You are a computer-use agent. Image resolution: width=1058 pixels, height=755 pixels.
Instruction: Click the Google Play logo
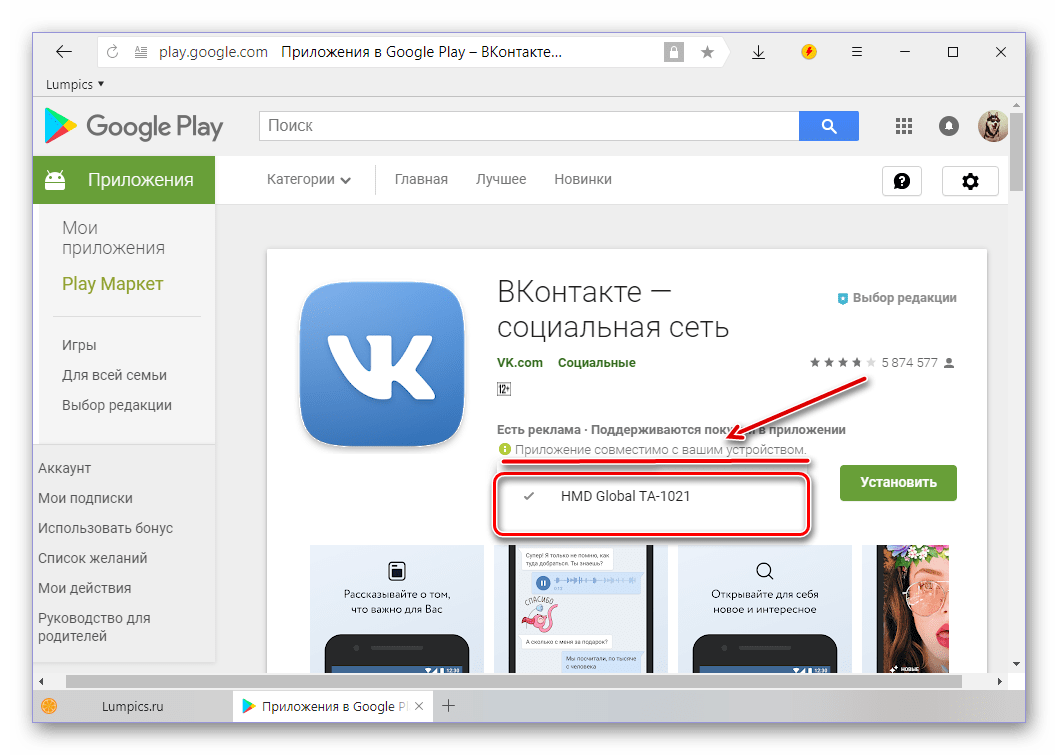pyautogui.click(x=134, y=126)
